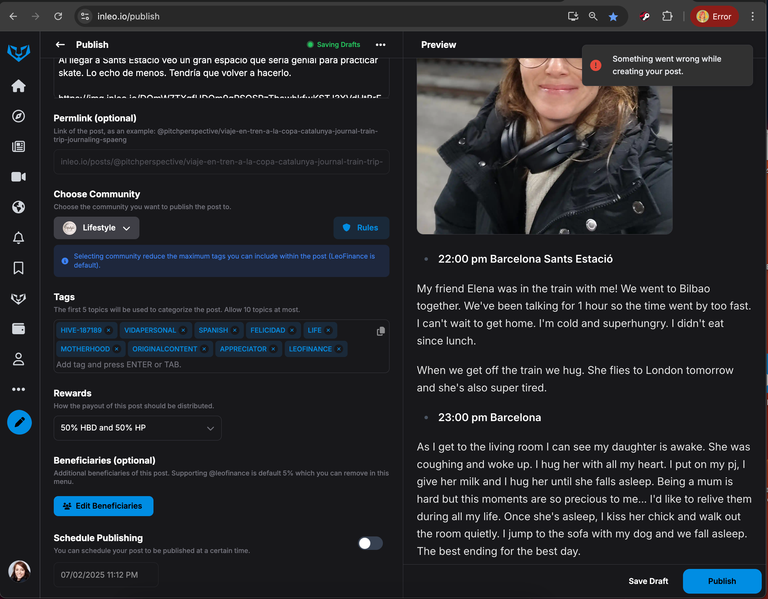Remove the HIVE-187189 tag
768x599 pixels.
pyautogui.click(x=109, y=330)
